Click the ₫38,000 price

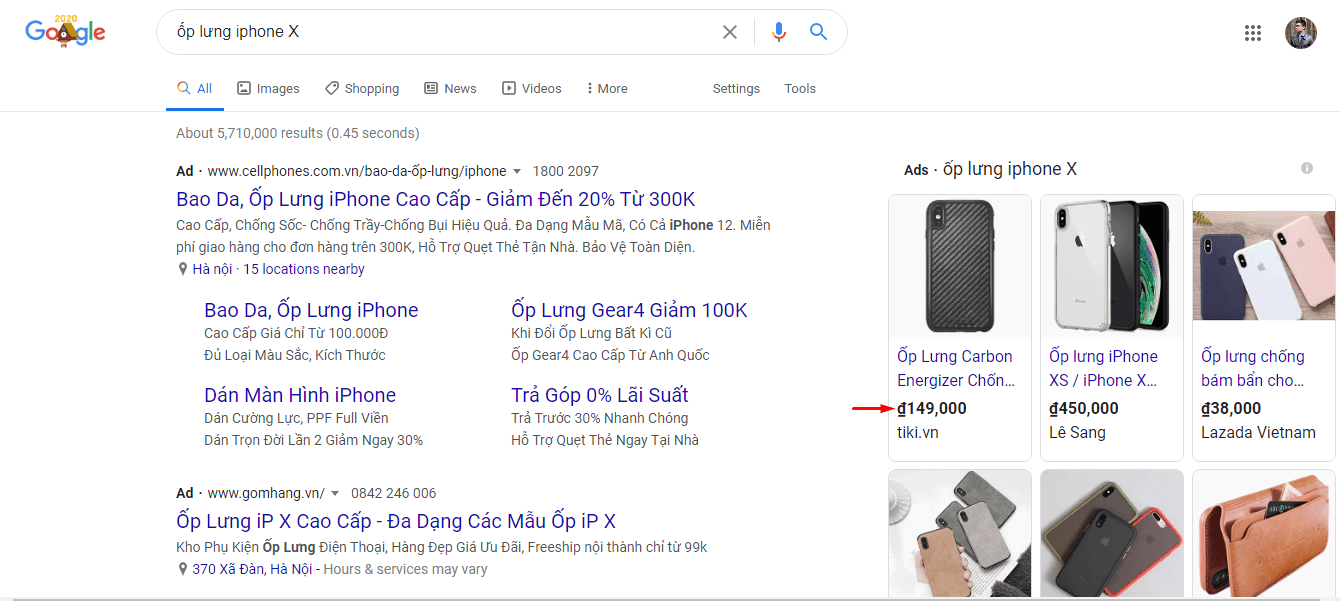pos(1231,408)
